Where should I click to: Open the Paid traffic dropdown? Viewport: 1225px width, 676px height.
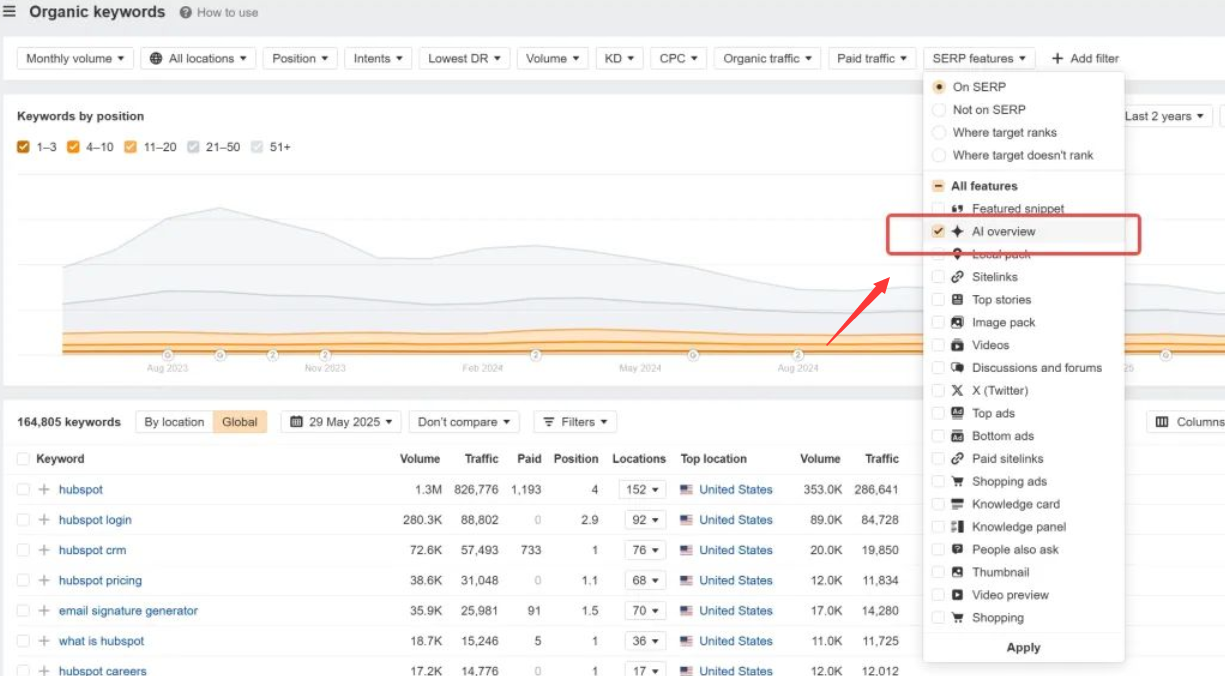pos(872,58)
